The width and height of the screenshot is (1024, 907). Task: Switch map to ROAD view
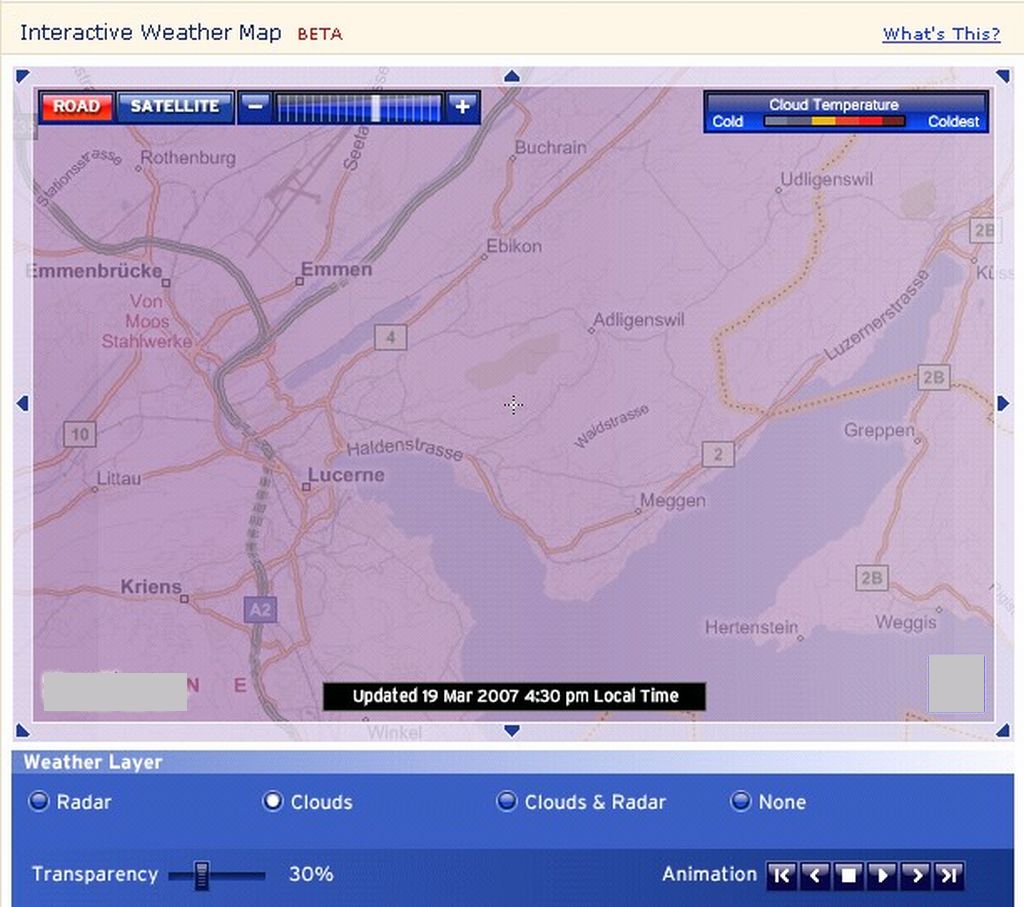click(76, 106)
